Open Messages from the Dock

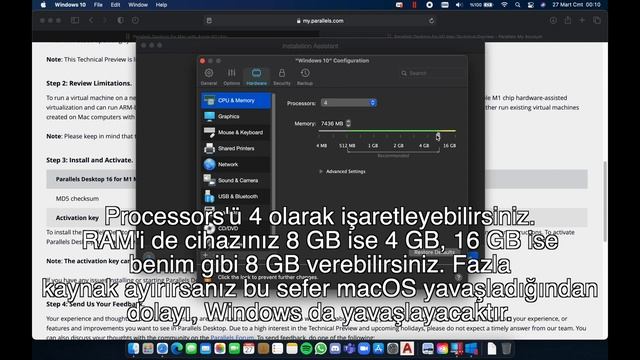(x=191, y=349)
